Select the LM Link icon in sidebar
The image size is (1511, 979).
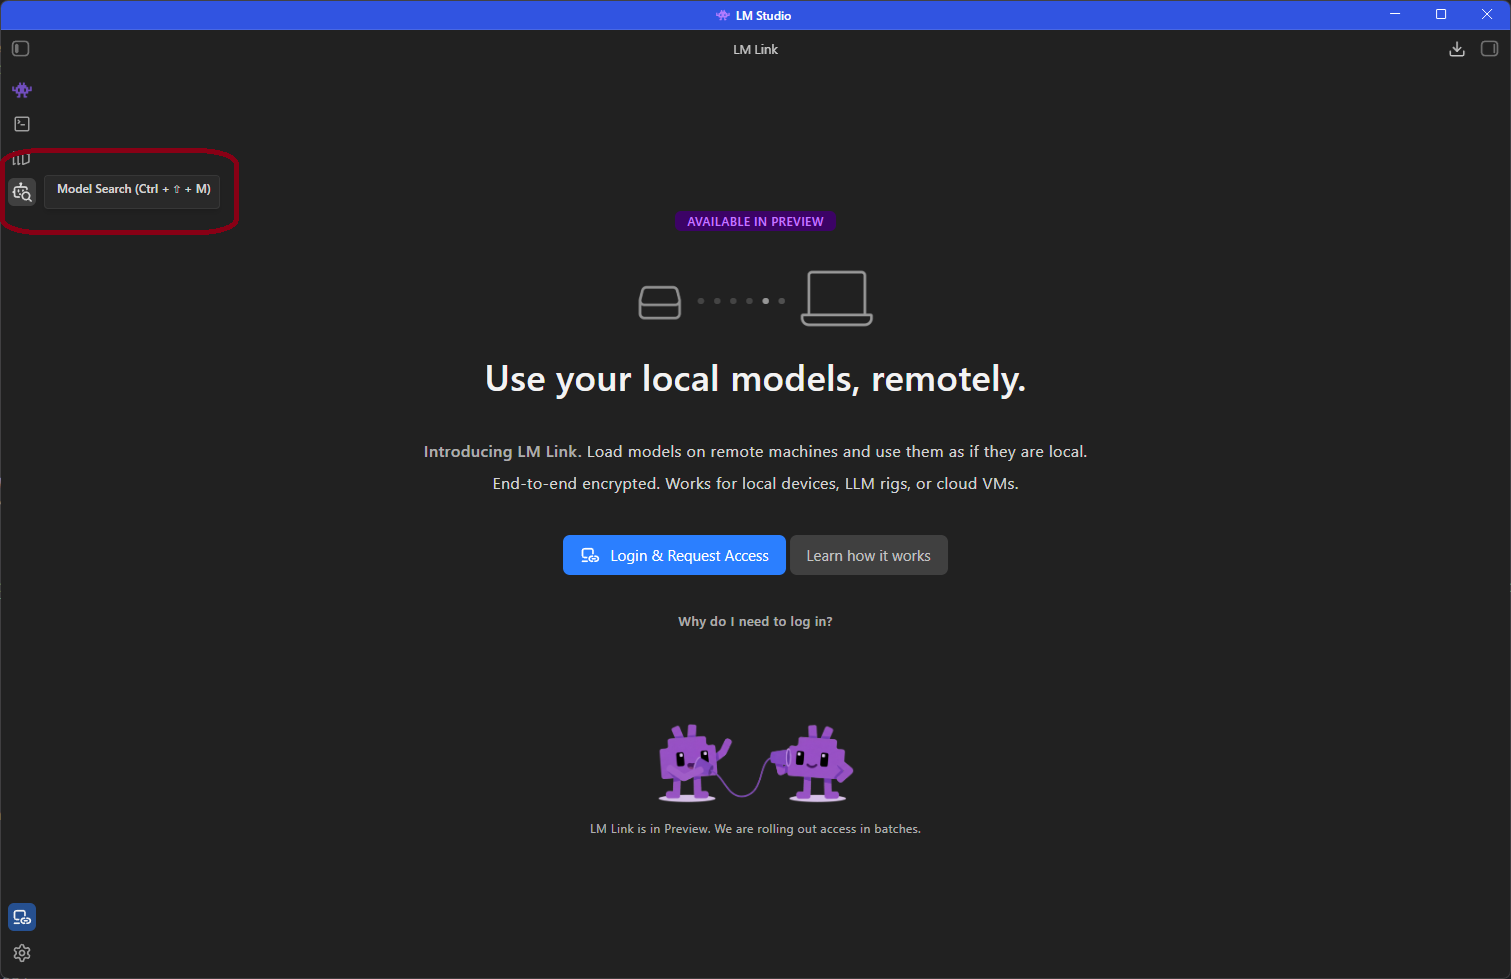tap(22, 917)
